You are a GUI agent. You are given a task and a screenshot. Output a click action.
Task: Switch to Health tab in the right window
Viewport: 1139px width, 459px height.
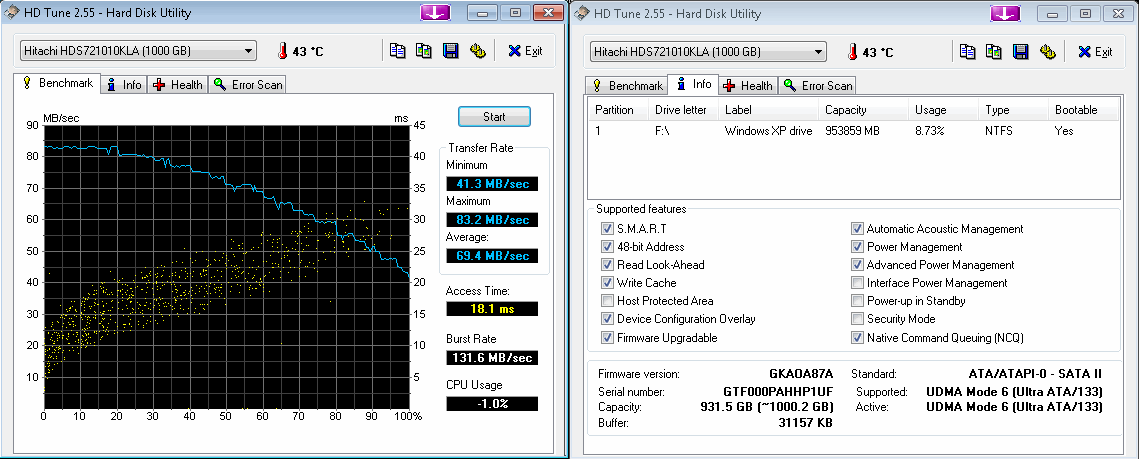click(x=748, y=86)
